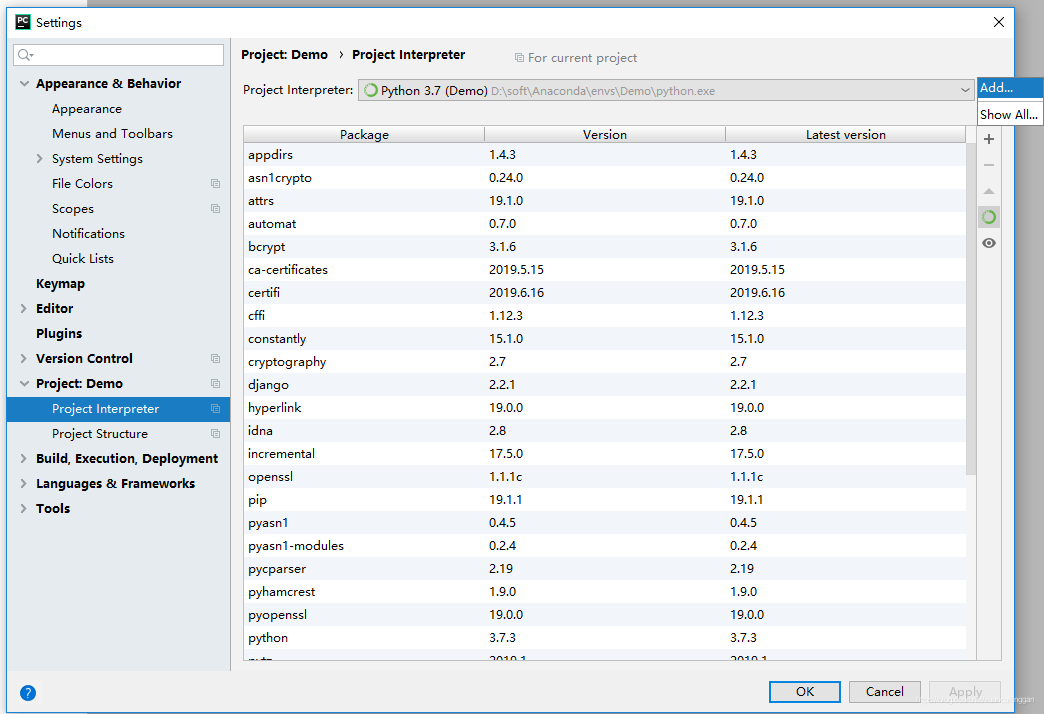Open the Project Interpreter dropdown
1044x714 pixels.
point(666,91)
